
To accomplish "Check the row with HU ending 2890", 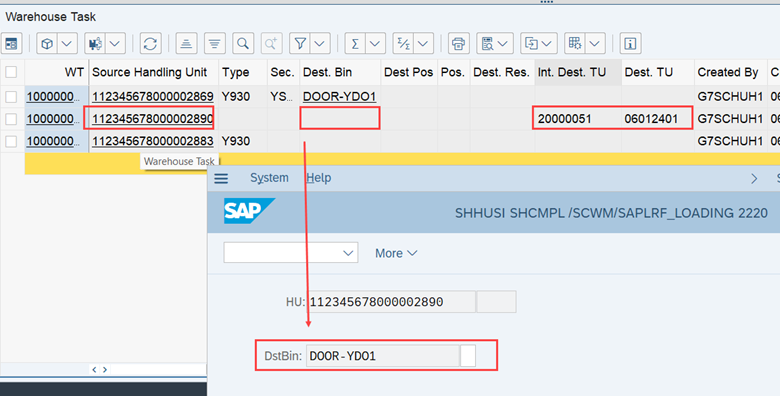I will (11, 119).
